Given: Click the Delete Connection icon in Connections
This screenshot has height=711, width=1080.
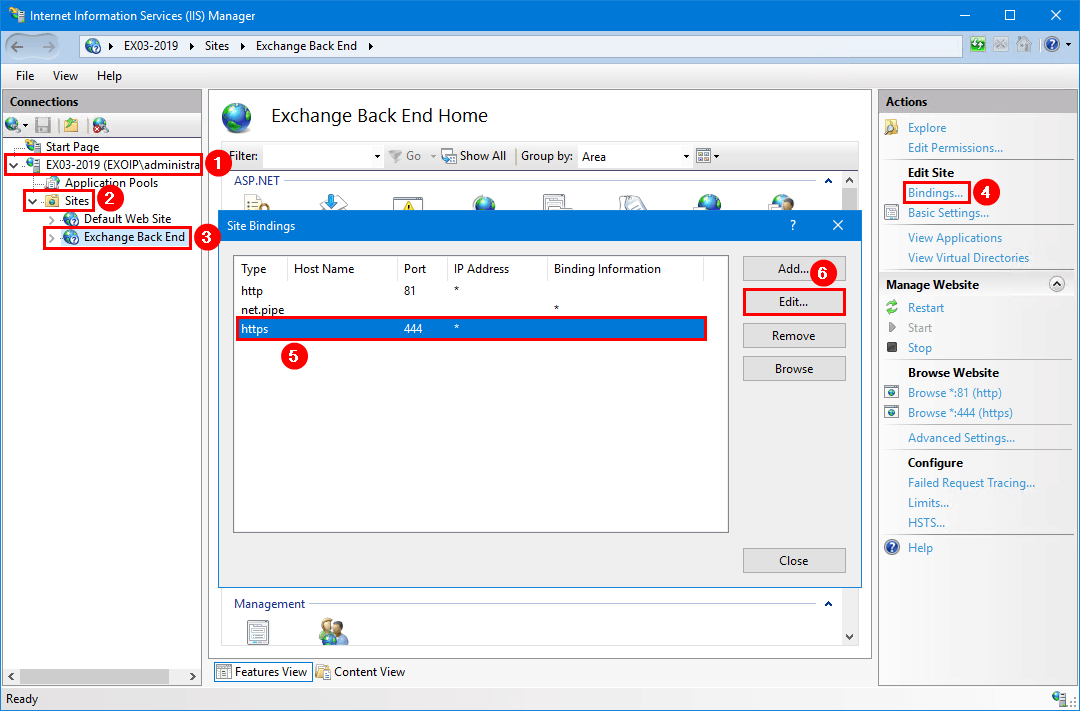Looking at the screenshot, I should (101, 125).
